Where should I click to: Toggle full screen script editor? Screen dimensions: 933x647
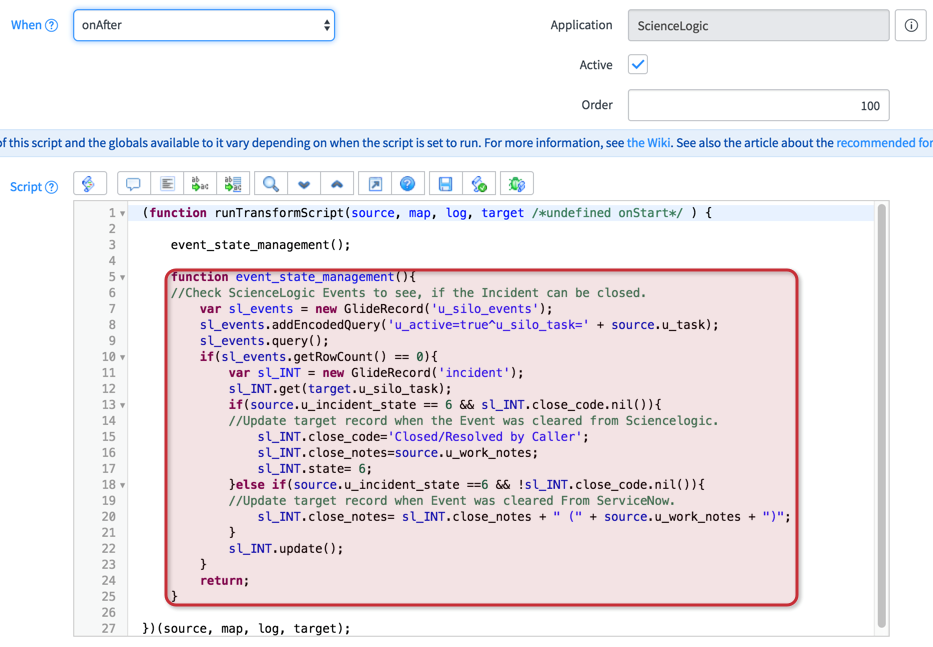click(x=375, y=184)
